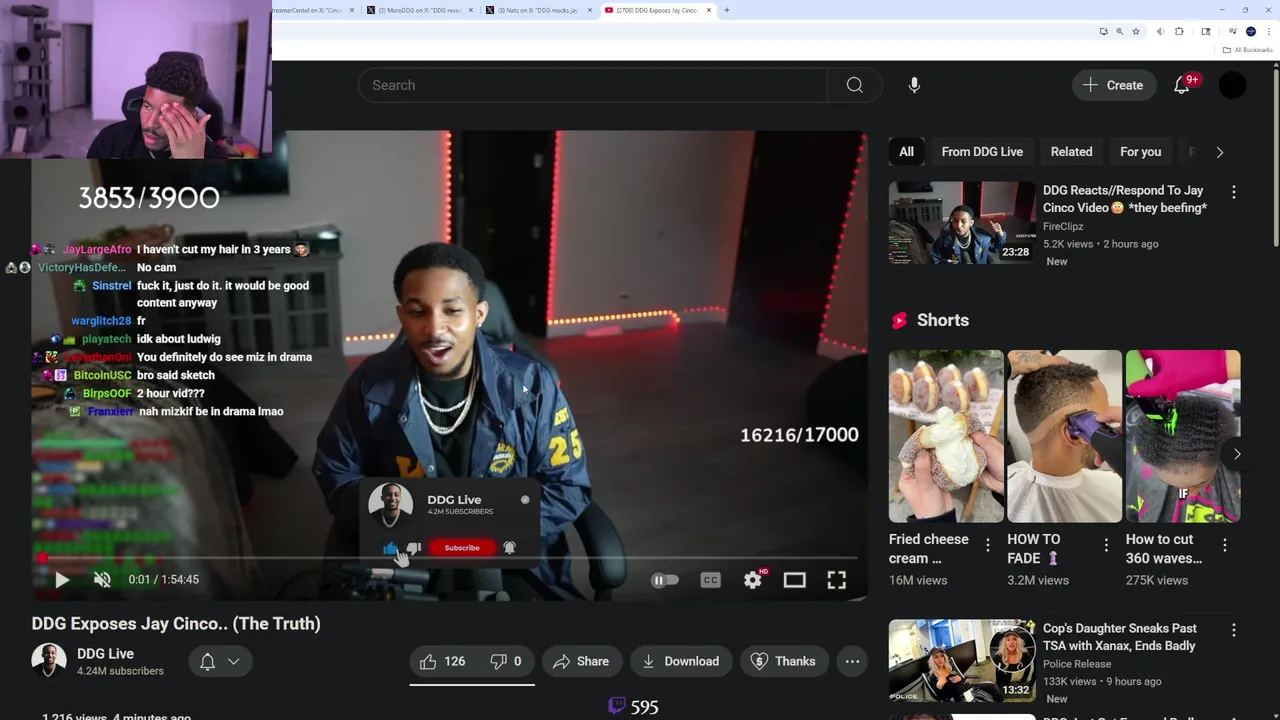The image size is (1280, 720).
Task: Show more filter chips with the right arrow
Action: pos(1219,152)
